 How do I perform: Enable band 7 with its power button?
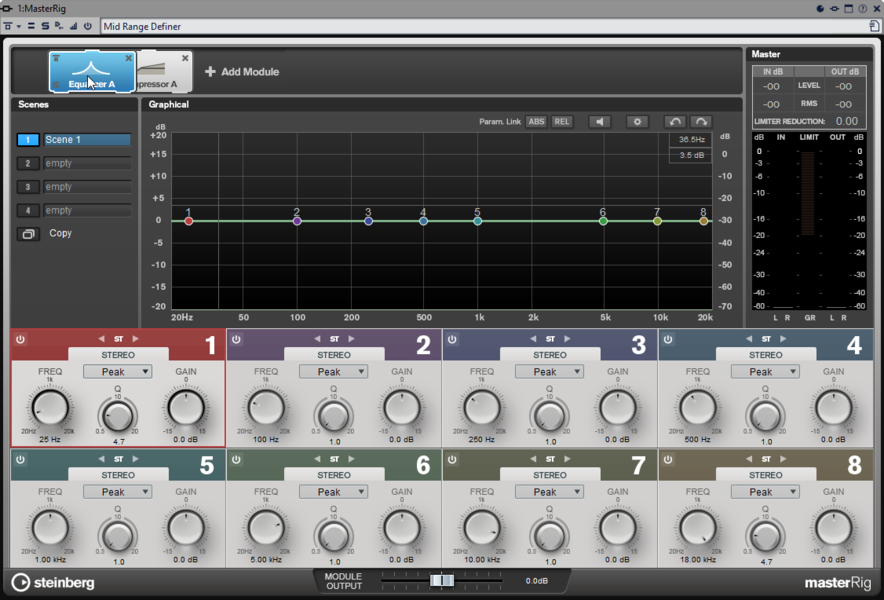click(x=452, y=460)
